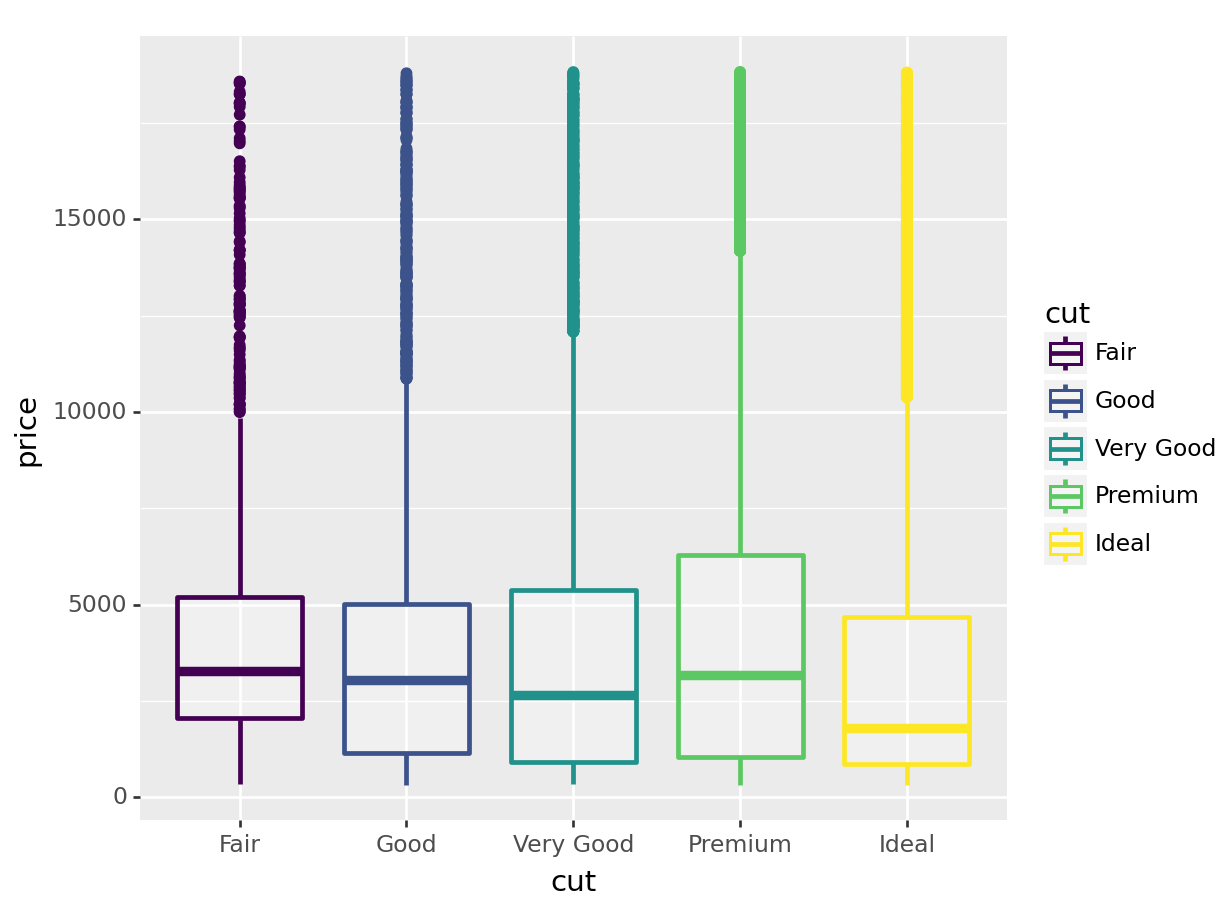This screenshot has width=1228, height=921.
Task: Select the Very Good legend key icon
Action: click(x=1065, y=449)
